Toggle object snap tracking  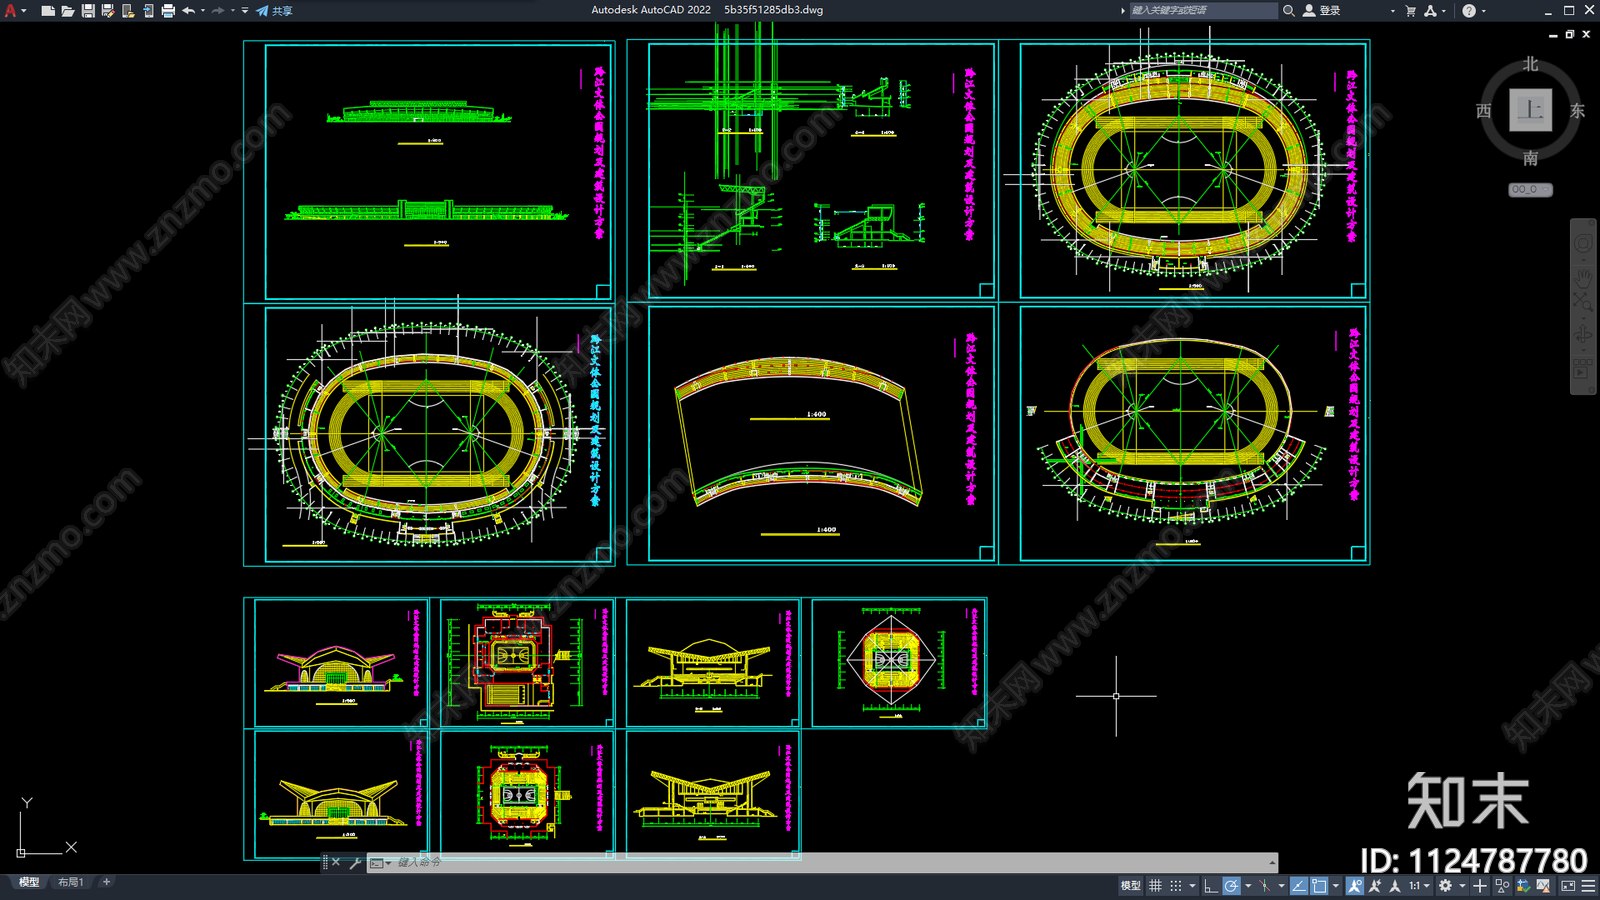coord(1299,886)
